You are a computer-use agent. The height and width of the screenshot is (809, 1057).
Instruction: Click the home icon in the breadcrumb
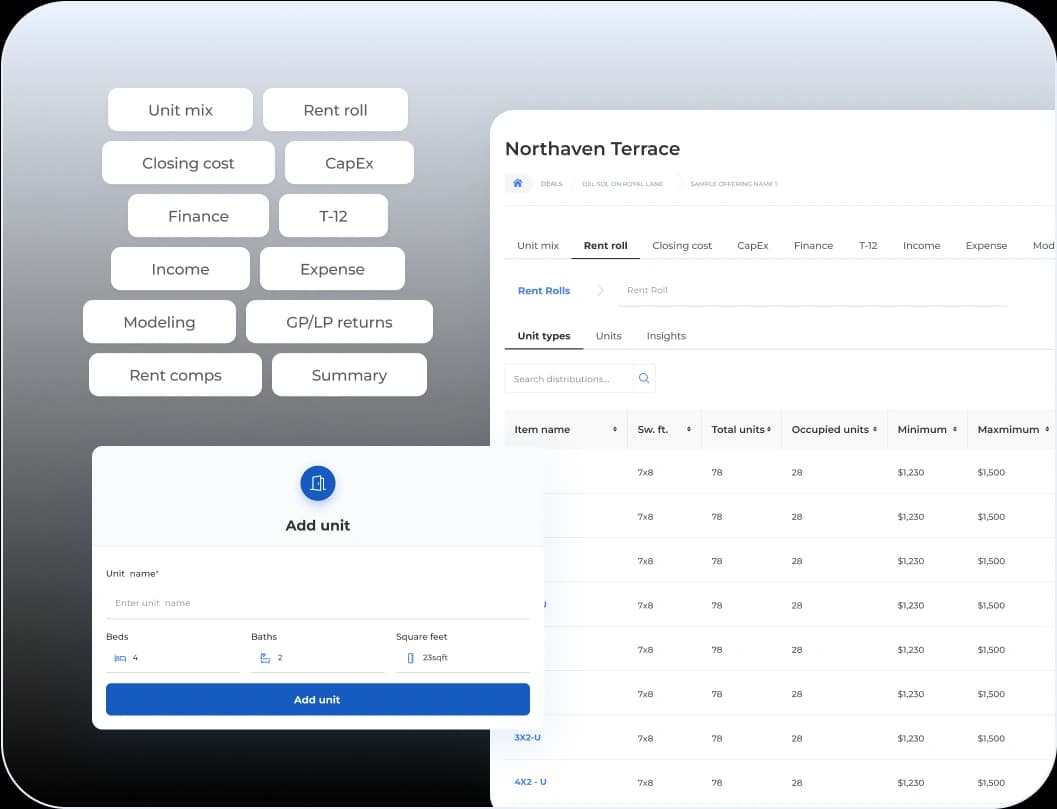click(517, 184)
